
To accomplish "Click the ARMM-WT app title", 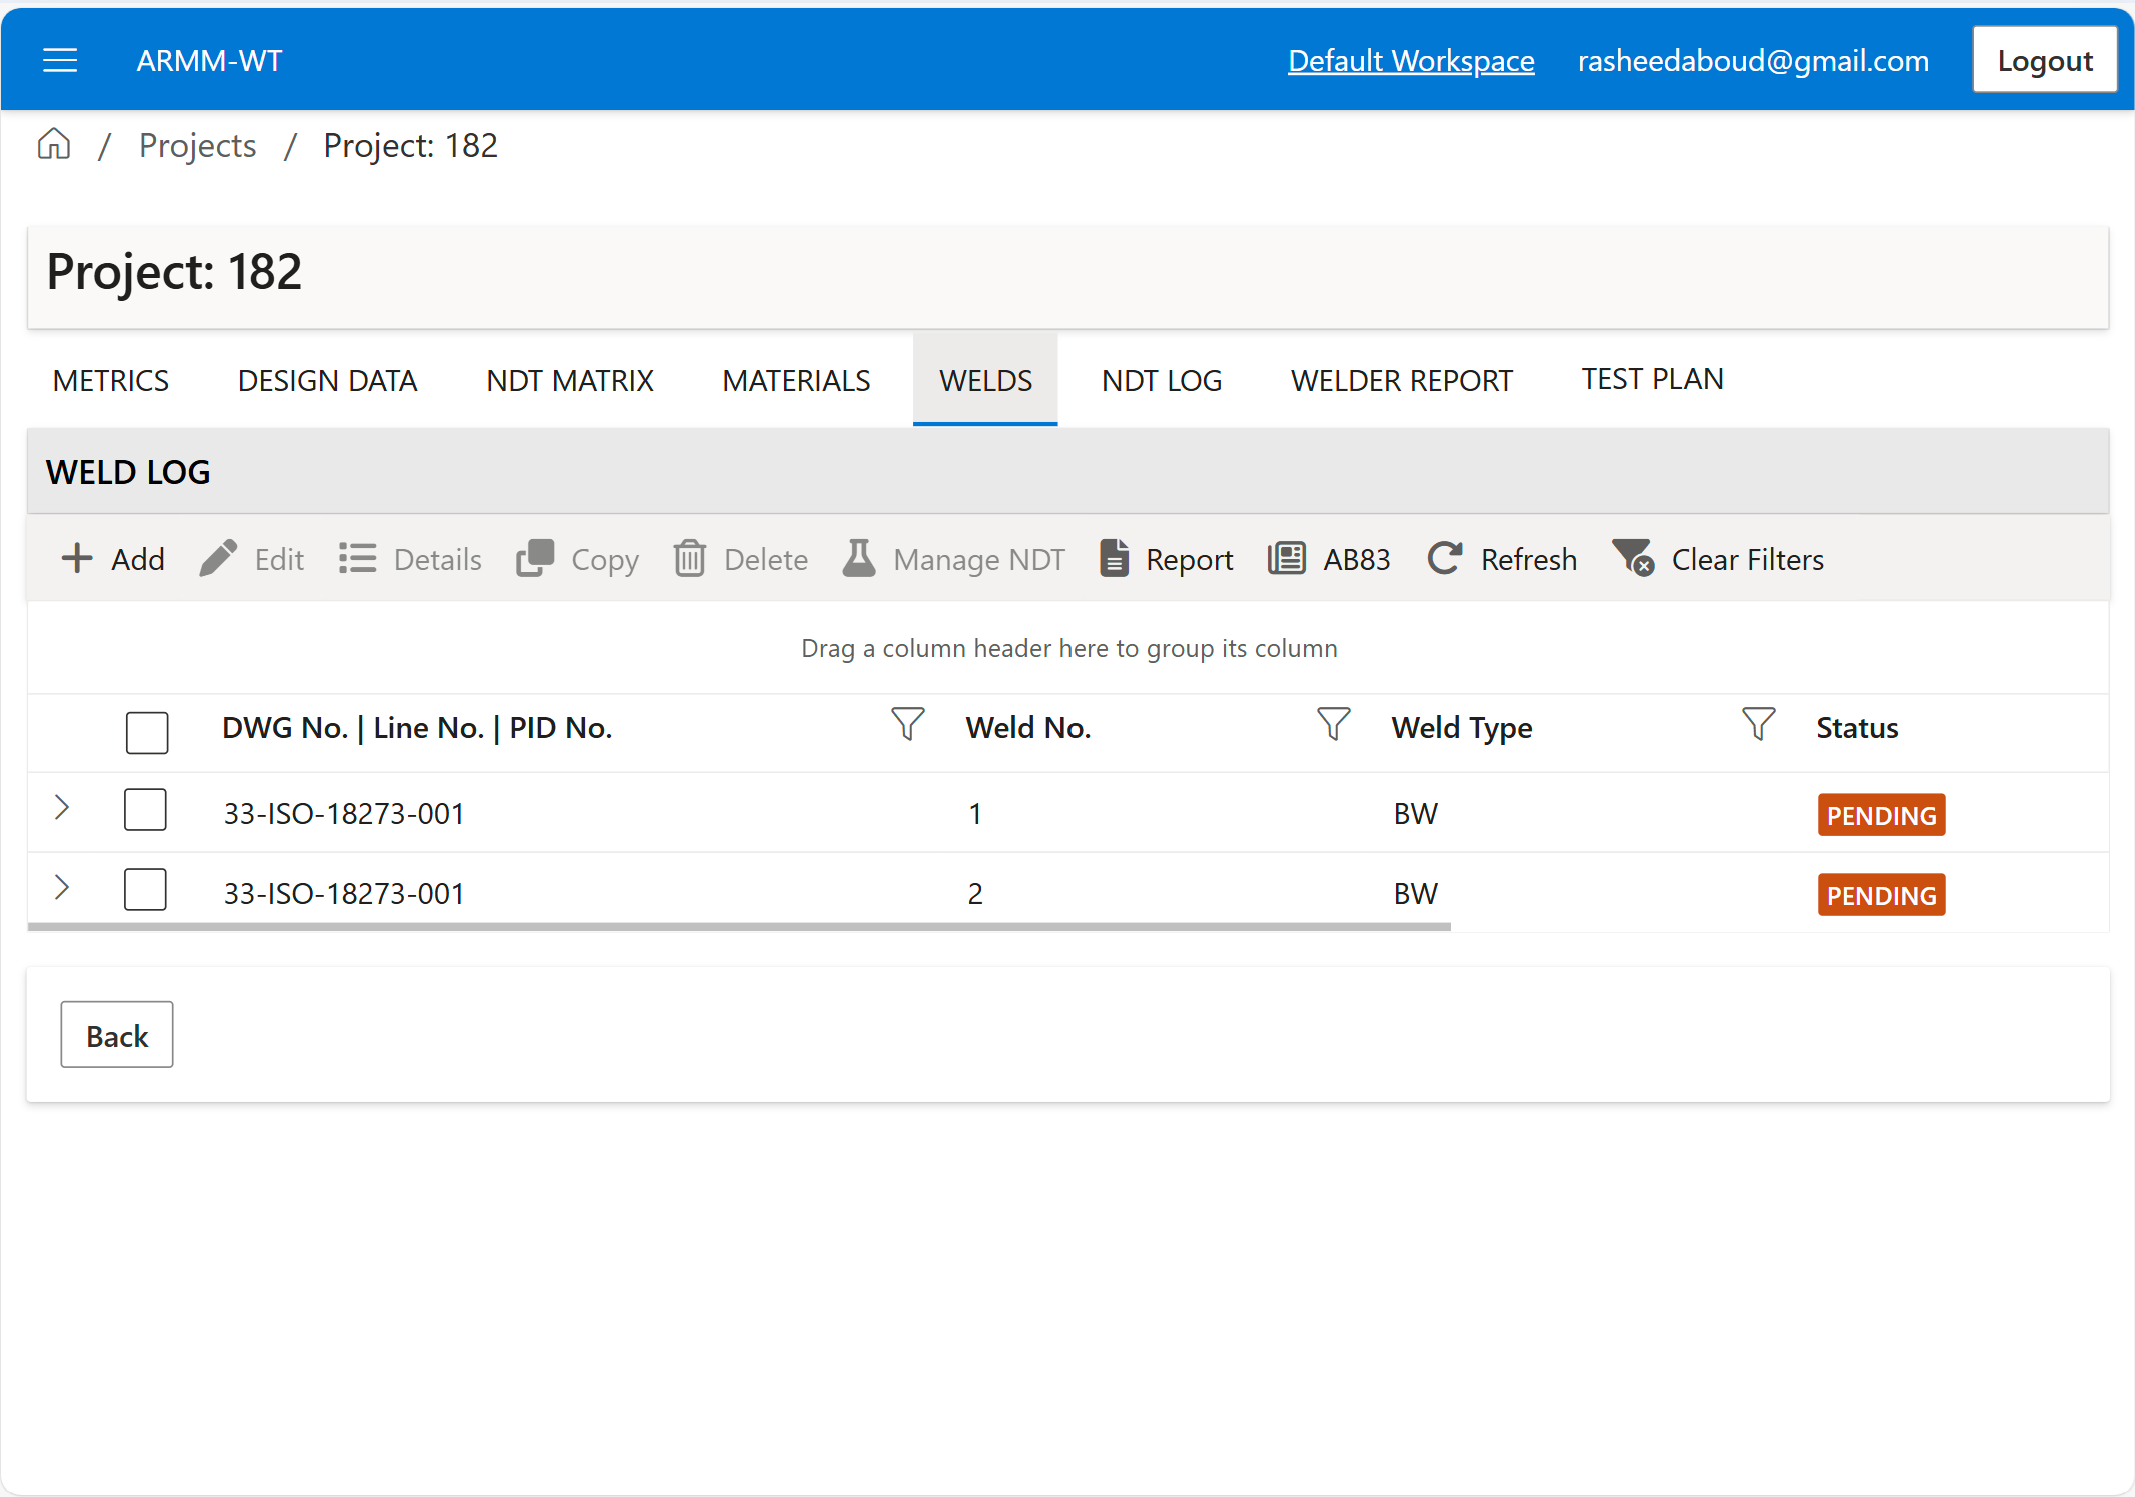I will tap(209, 61).
